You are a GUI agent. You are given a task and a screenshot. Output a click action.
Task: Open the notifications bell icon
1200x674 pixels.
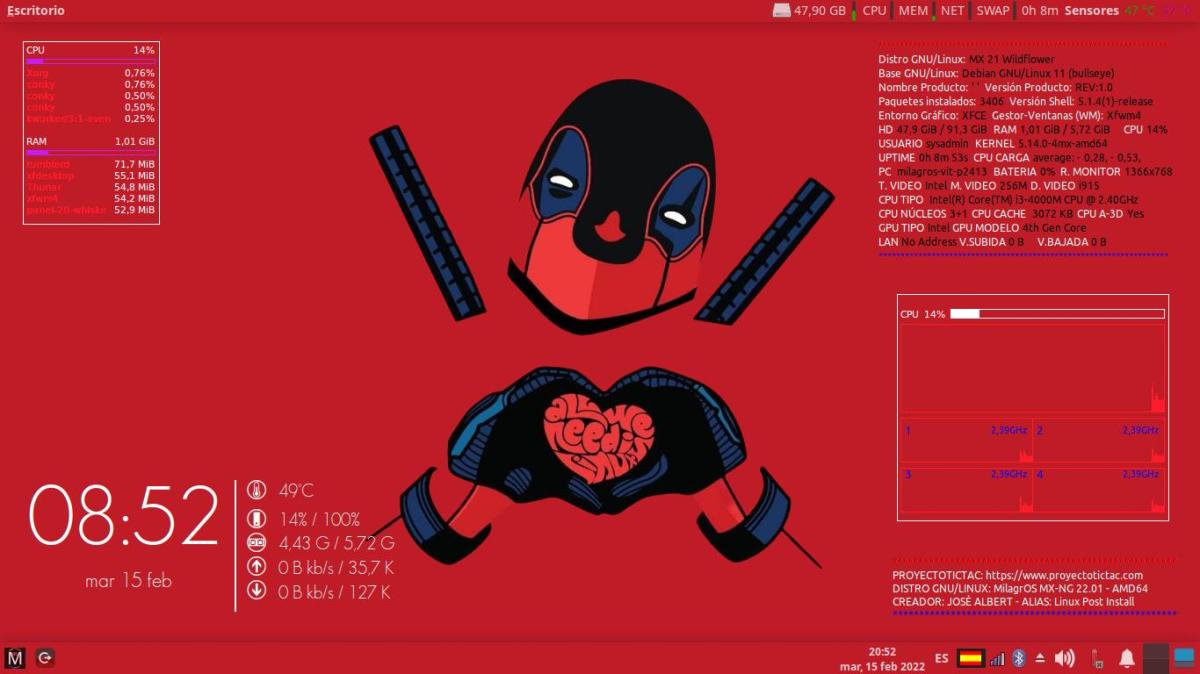click(1127, 658)
